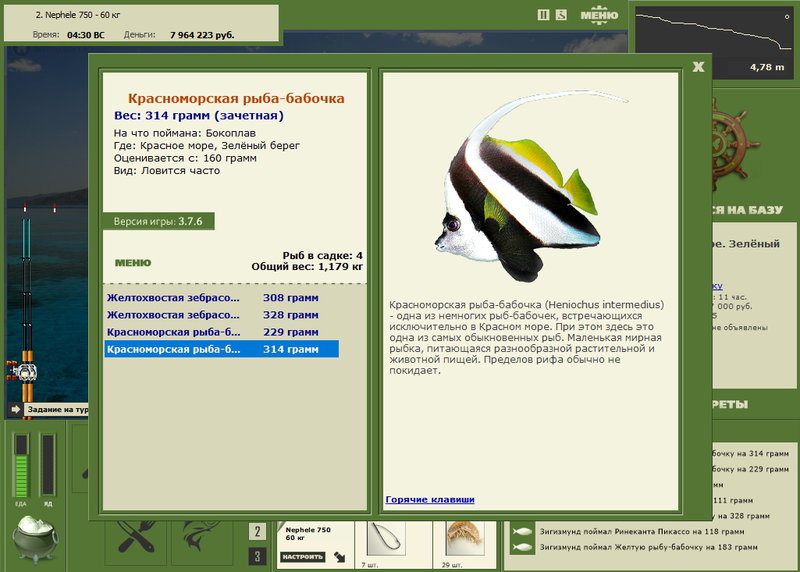The image size is (800, 572).
Task: Select the Желтохвостая зебрасо... 308 грамм row
Action: tap(221, 297)
